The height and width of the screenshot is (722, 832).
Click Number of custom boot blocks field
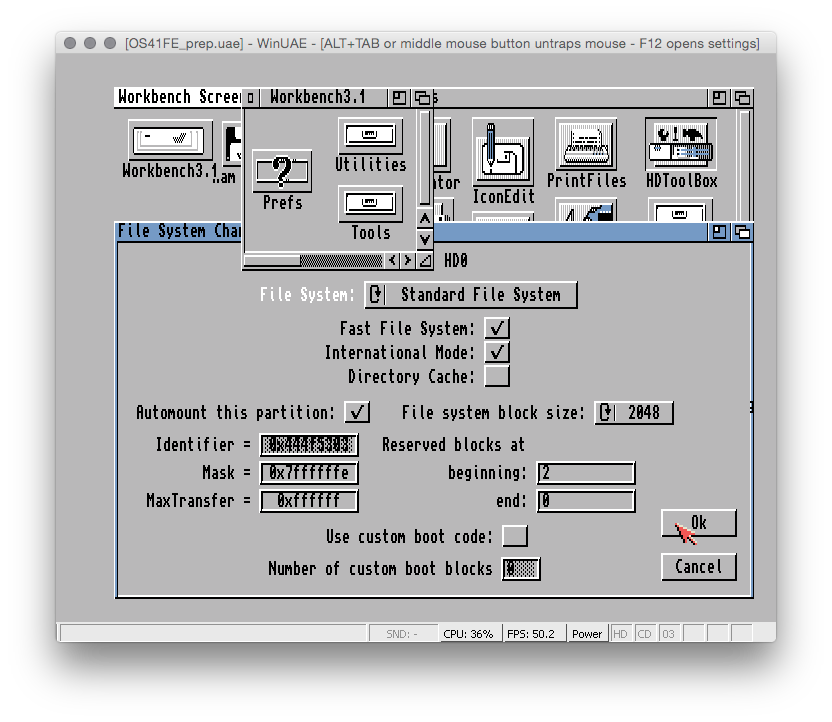click(x=521, y=569)
